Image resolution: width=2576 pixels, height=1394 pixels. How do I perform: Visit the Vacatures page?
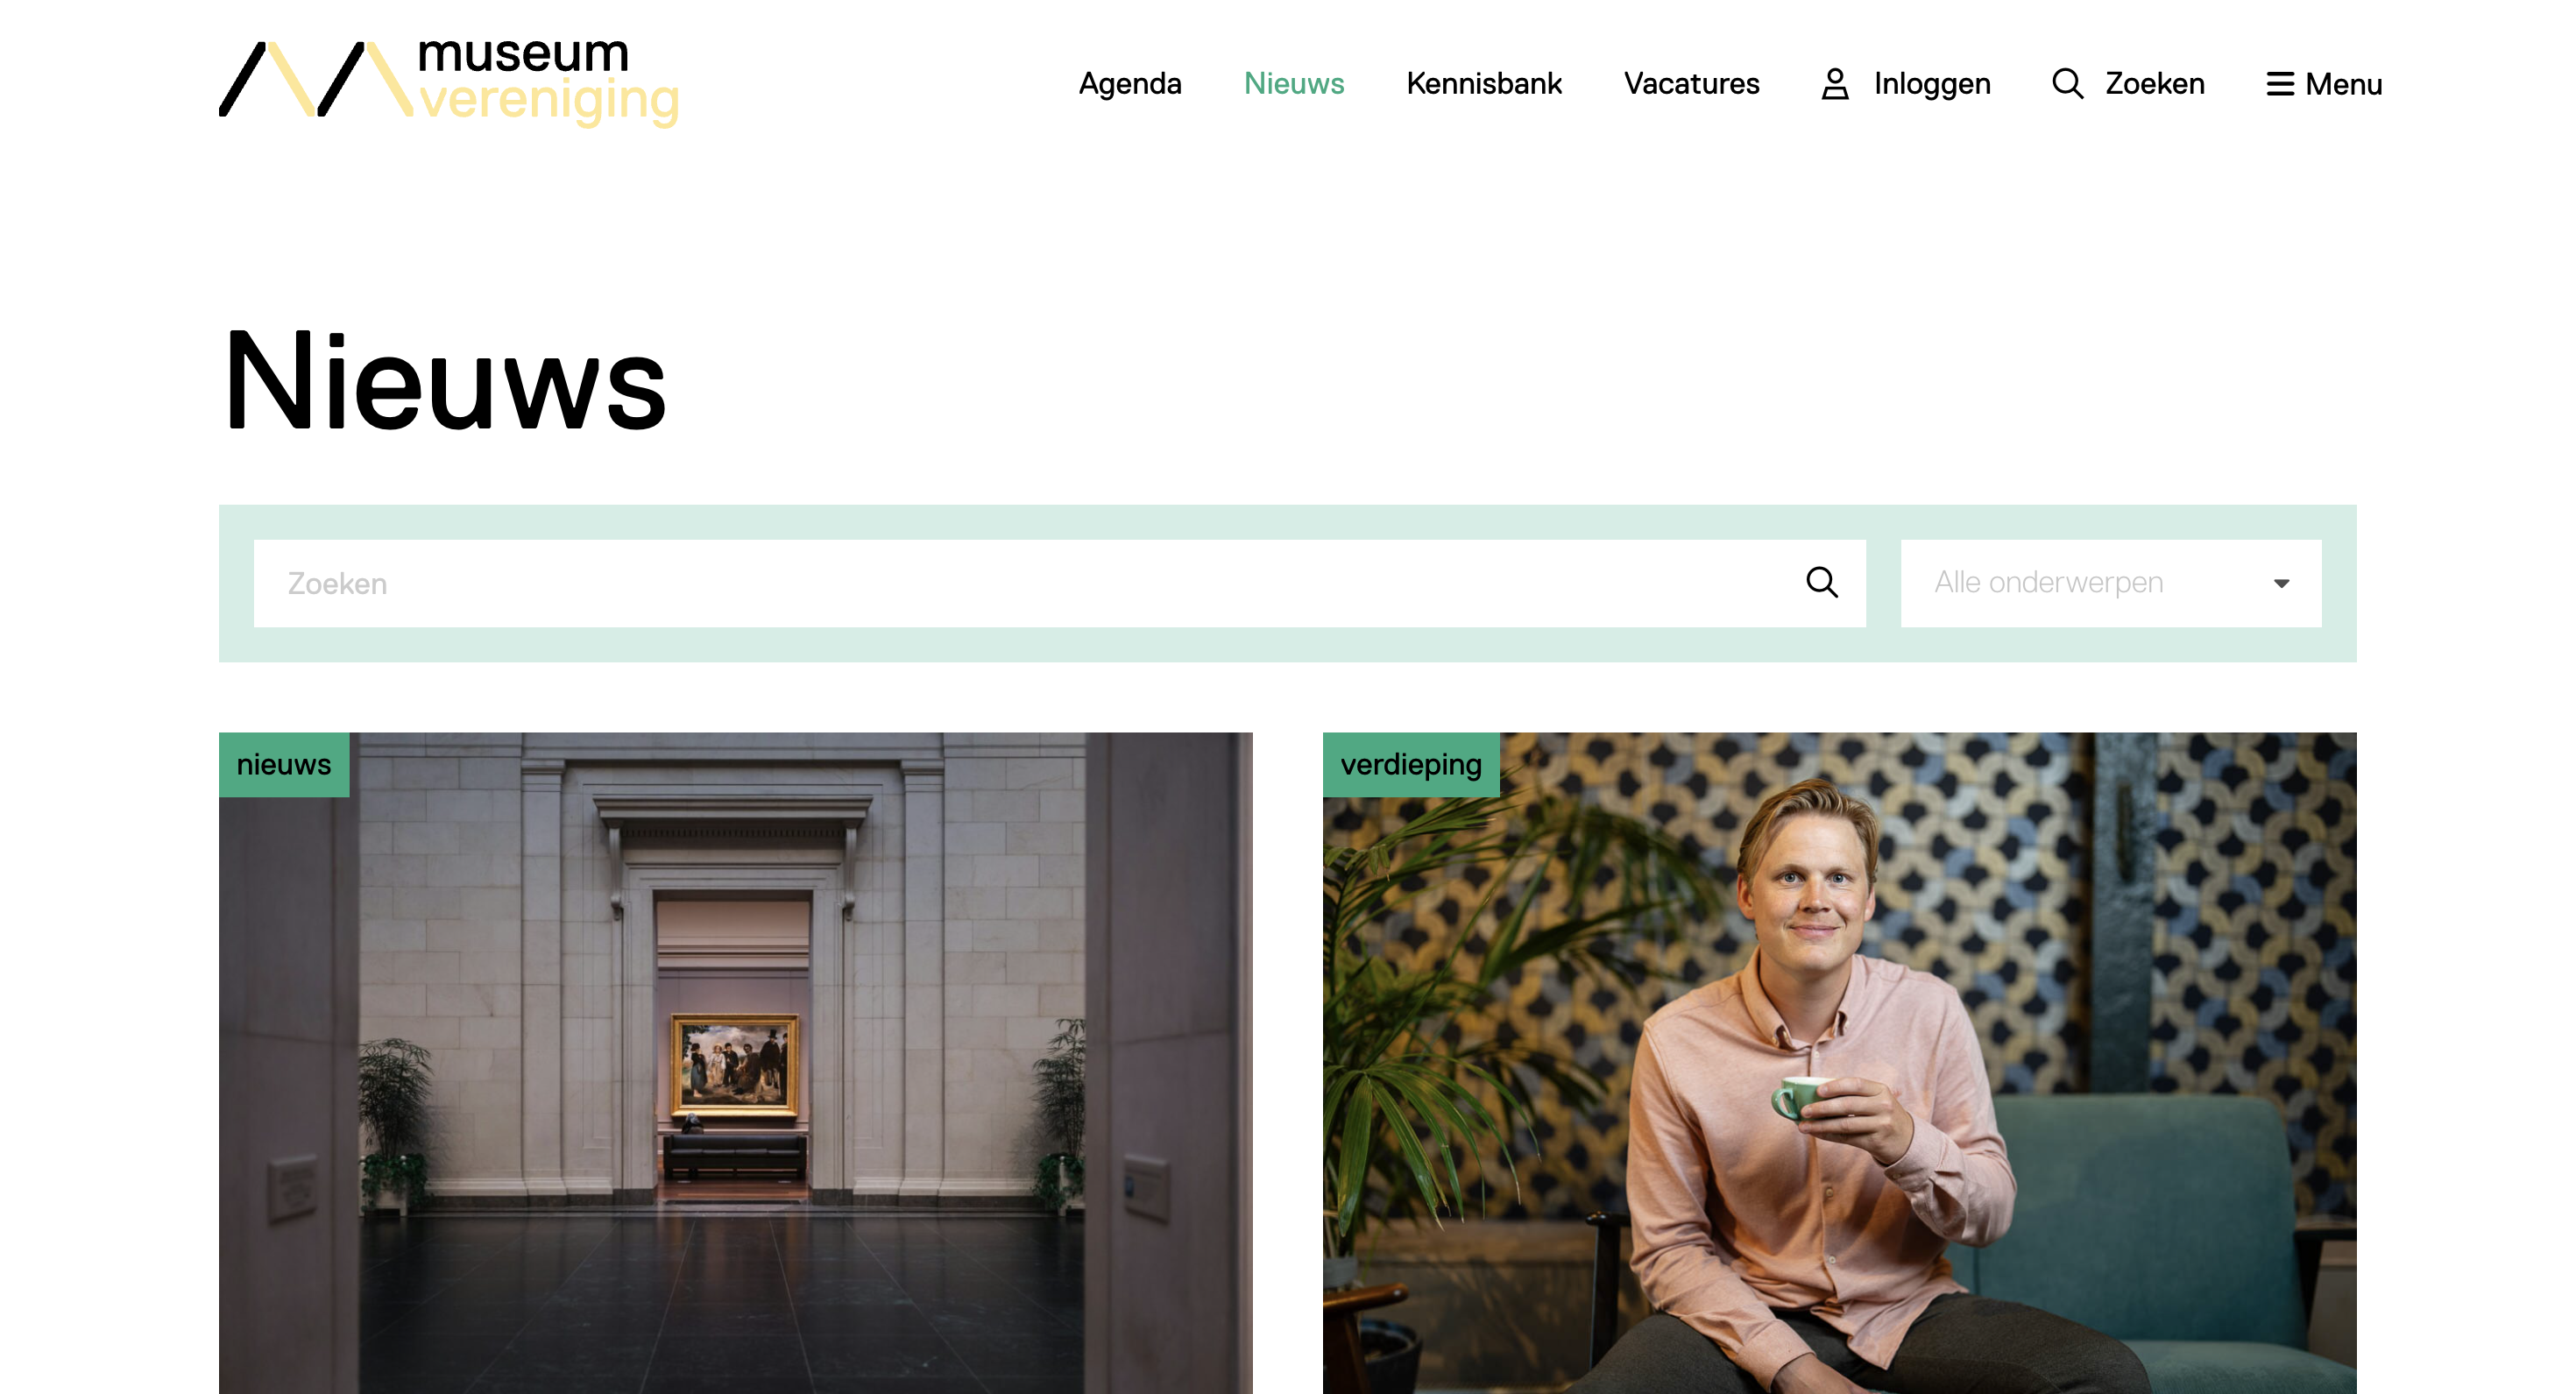coord(1691,84)
